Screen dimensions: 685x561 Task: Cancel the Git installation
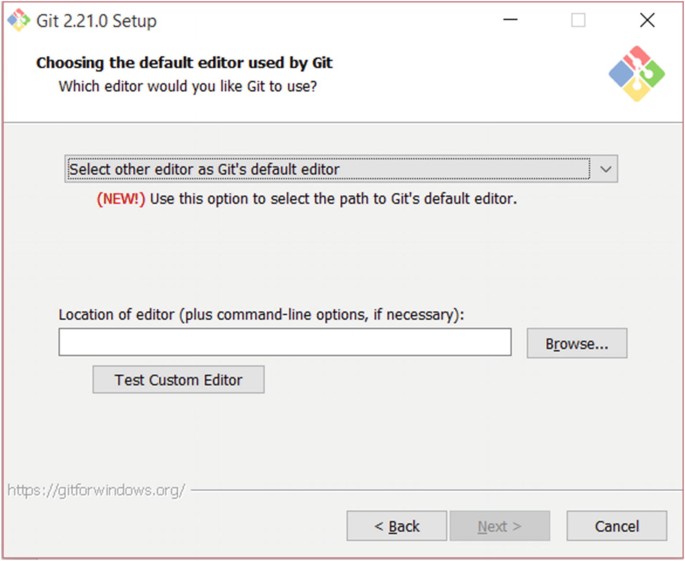point(616,526)
